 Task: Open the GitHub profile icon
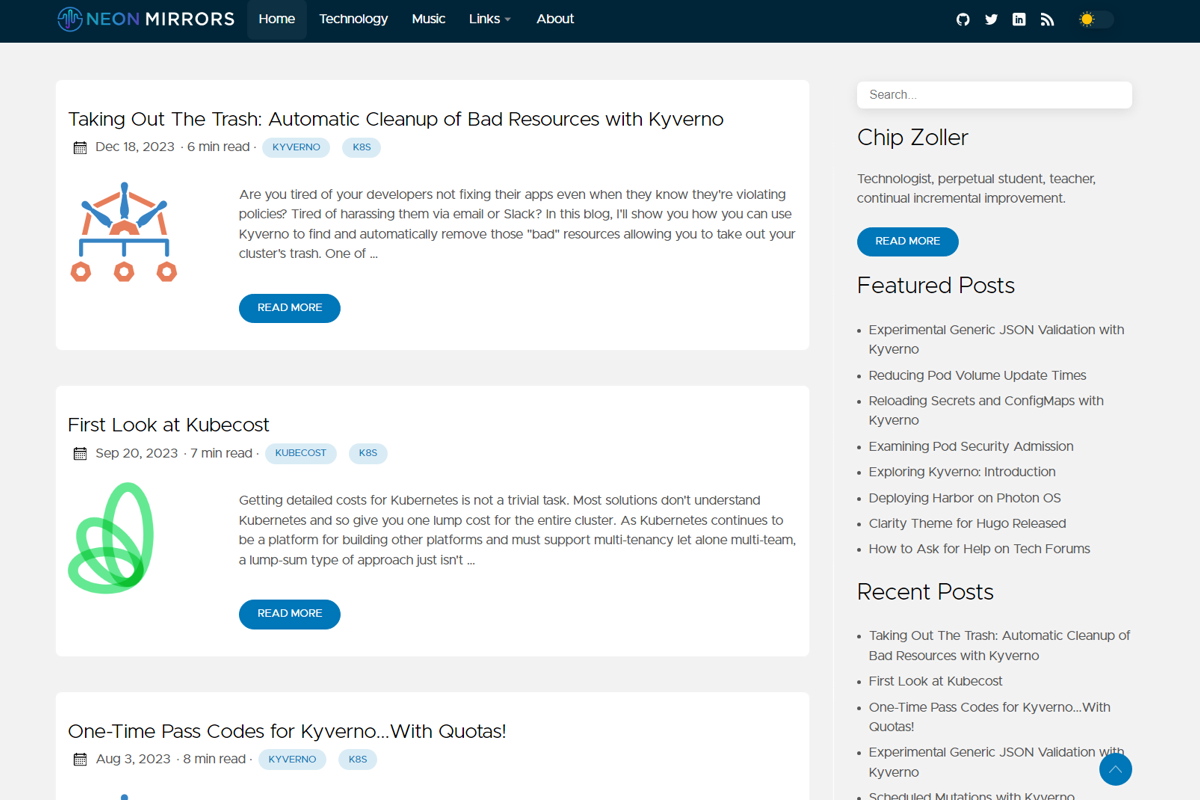(x=963, y=19)
